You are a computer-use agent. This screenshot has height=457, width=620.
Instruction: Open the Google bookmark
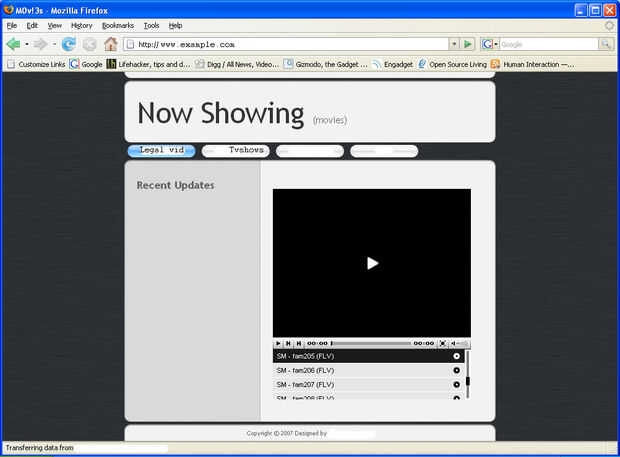pos(86,64)
